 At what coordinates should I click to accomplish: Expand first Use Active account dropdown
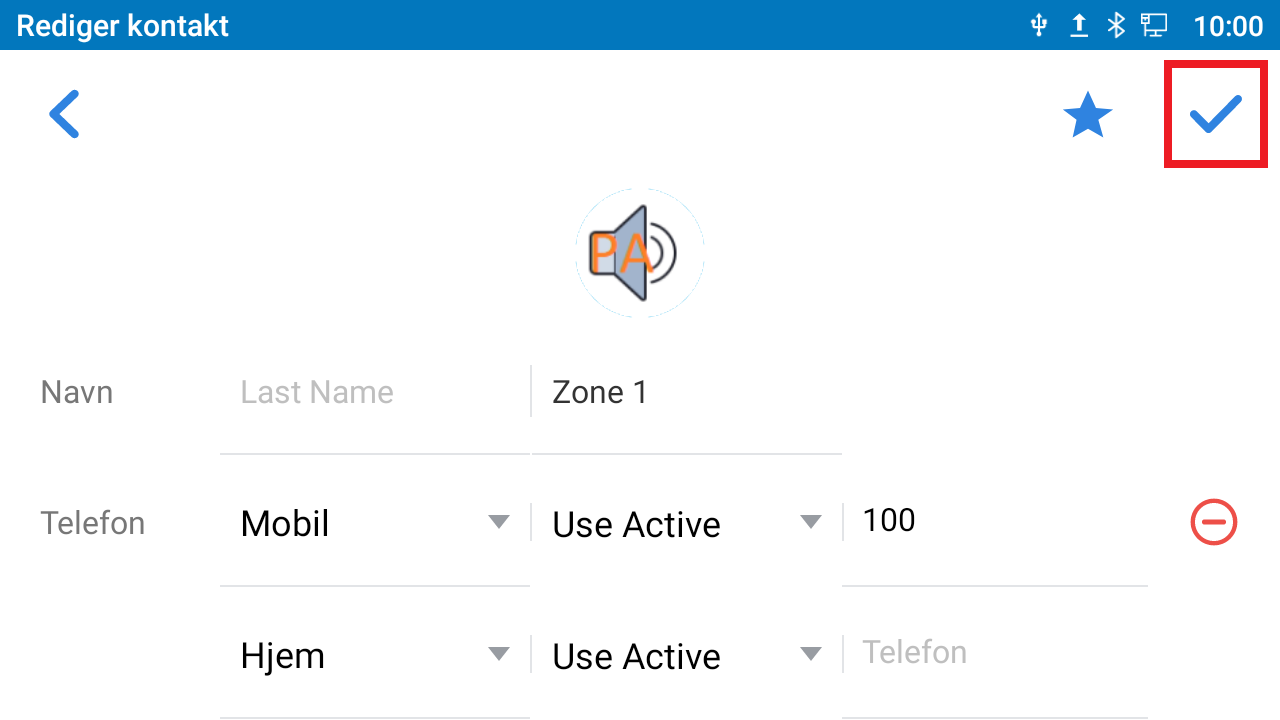coord(686,523)
